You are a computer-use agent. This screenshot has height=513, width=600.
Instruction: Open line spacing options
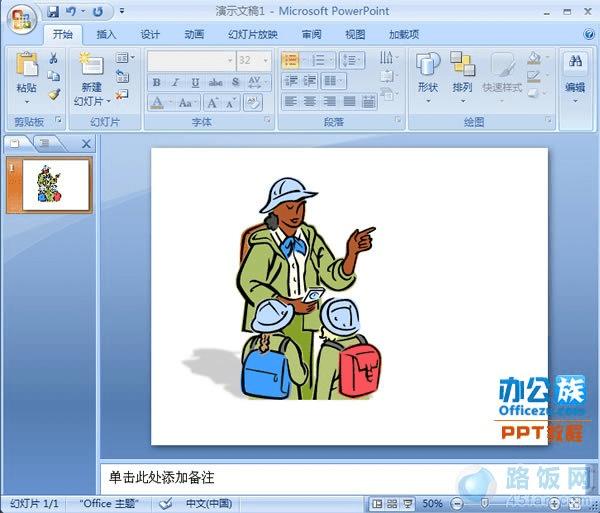click(x=350, y=60)
